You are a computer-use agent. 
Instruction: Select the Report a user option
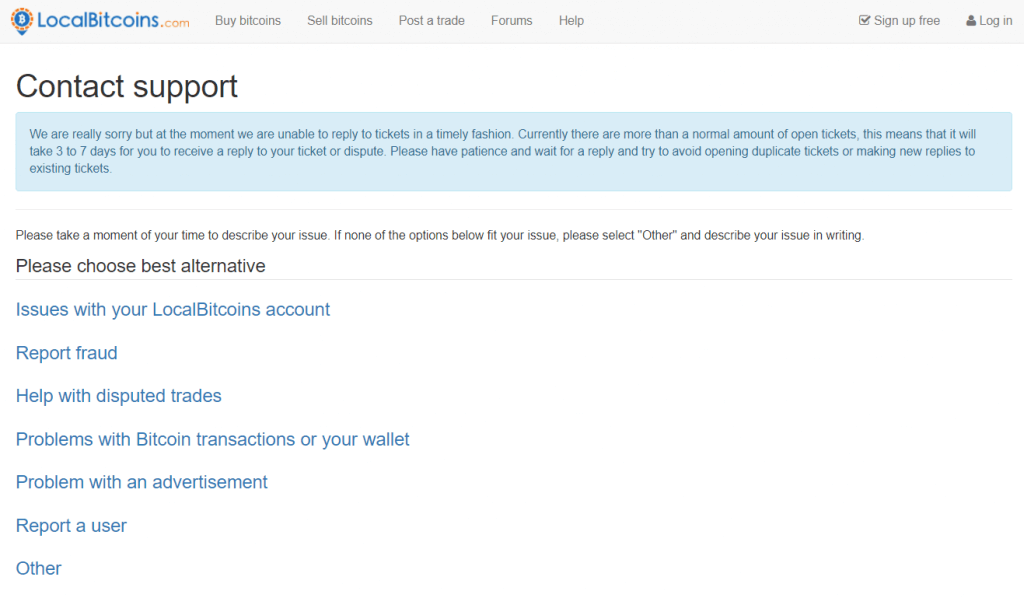pos(71,526)
